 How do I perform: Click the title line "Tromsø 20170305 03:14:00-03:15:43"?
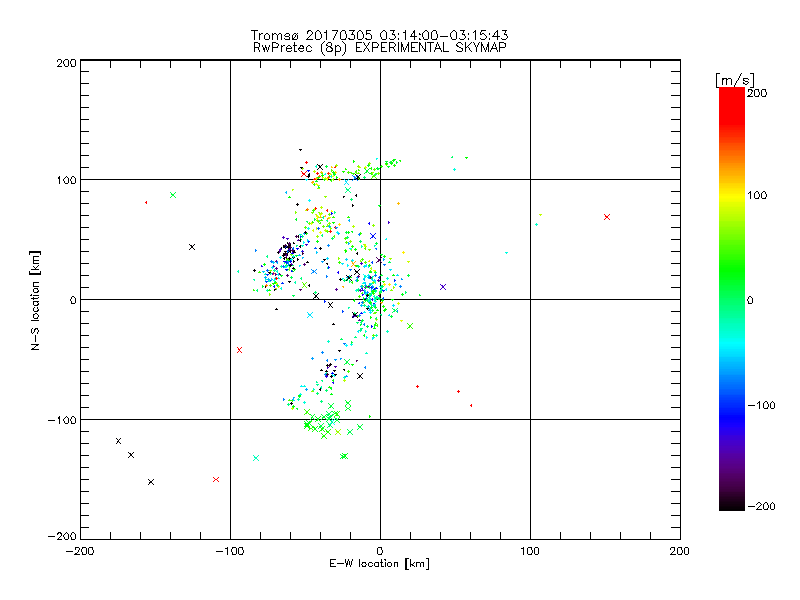(379, 35)
